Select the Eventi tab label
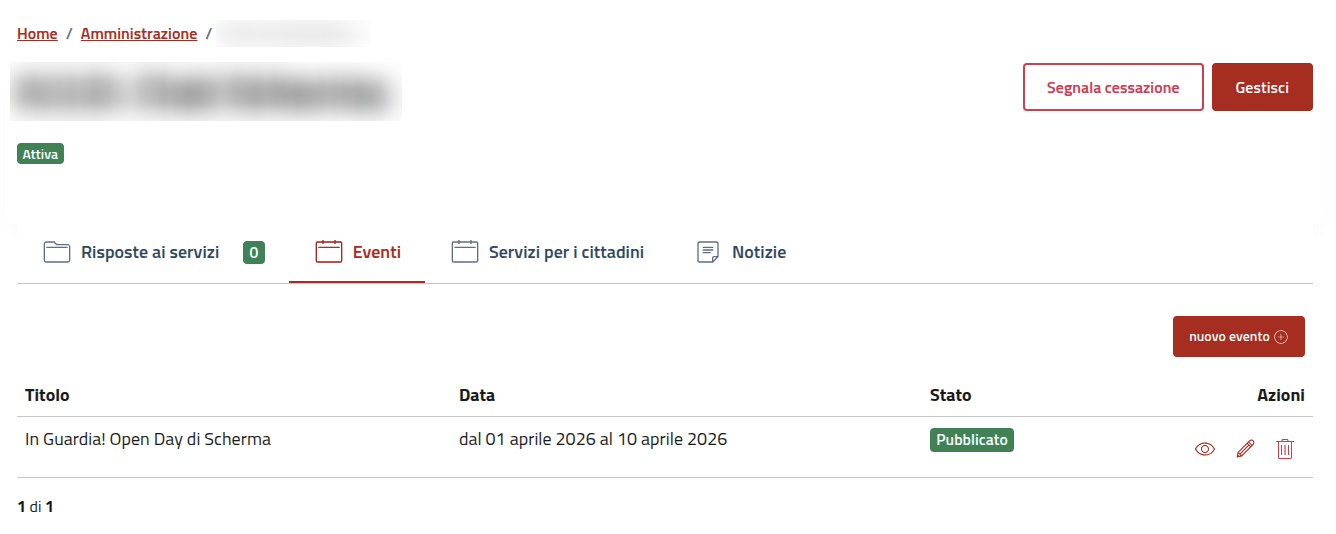The width and height of the screenshot is (1336, 534). 377,252
